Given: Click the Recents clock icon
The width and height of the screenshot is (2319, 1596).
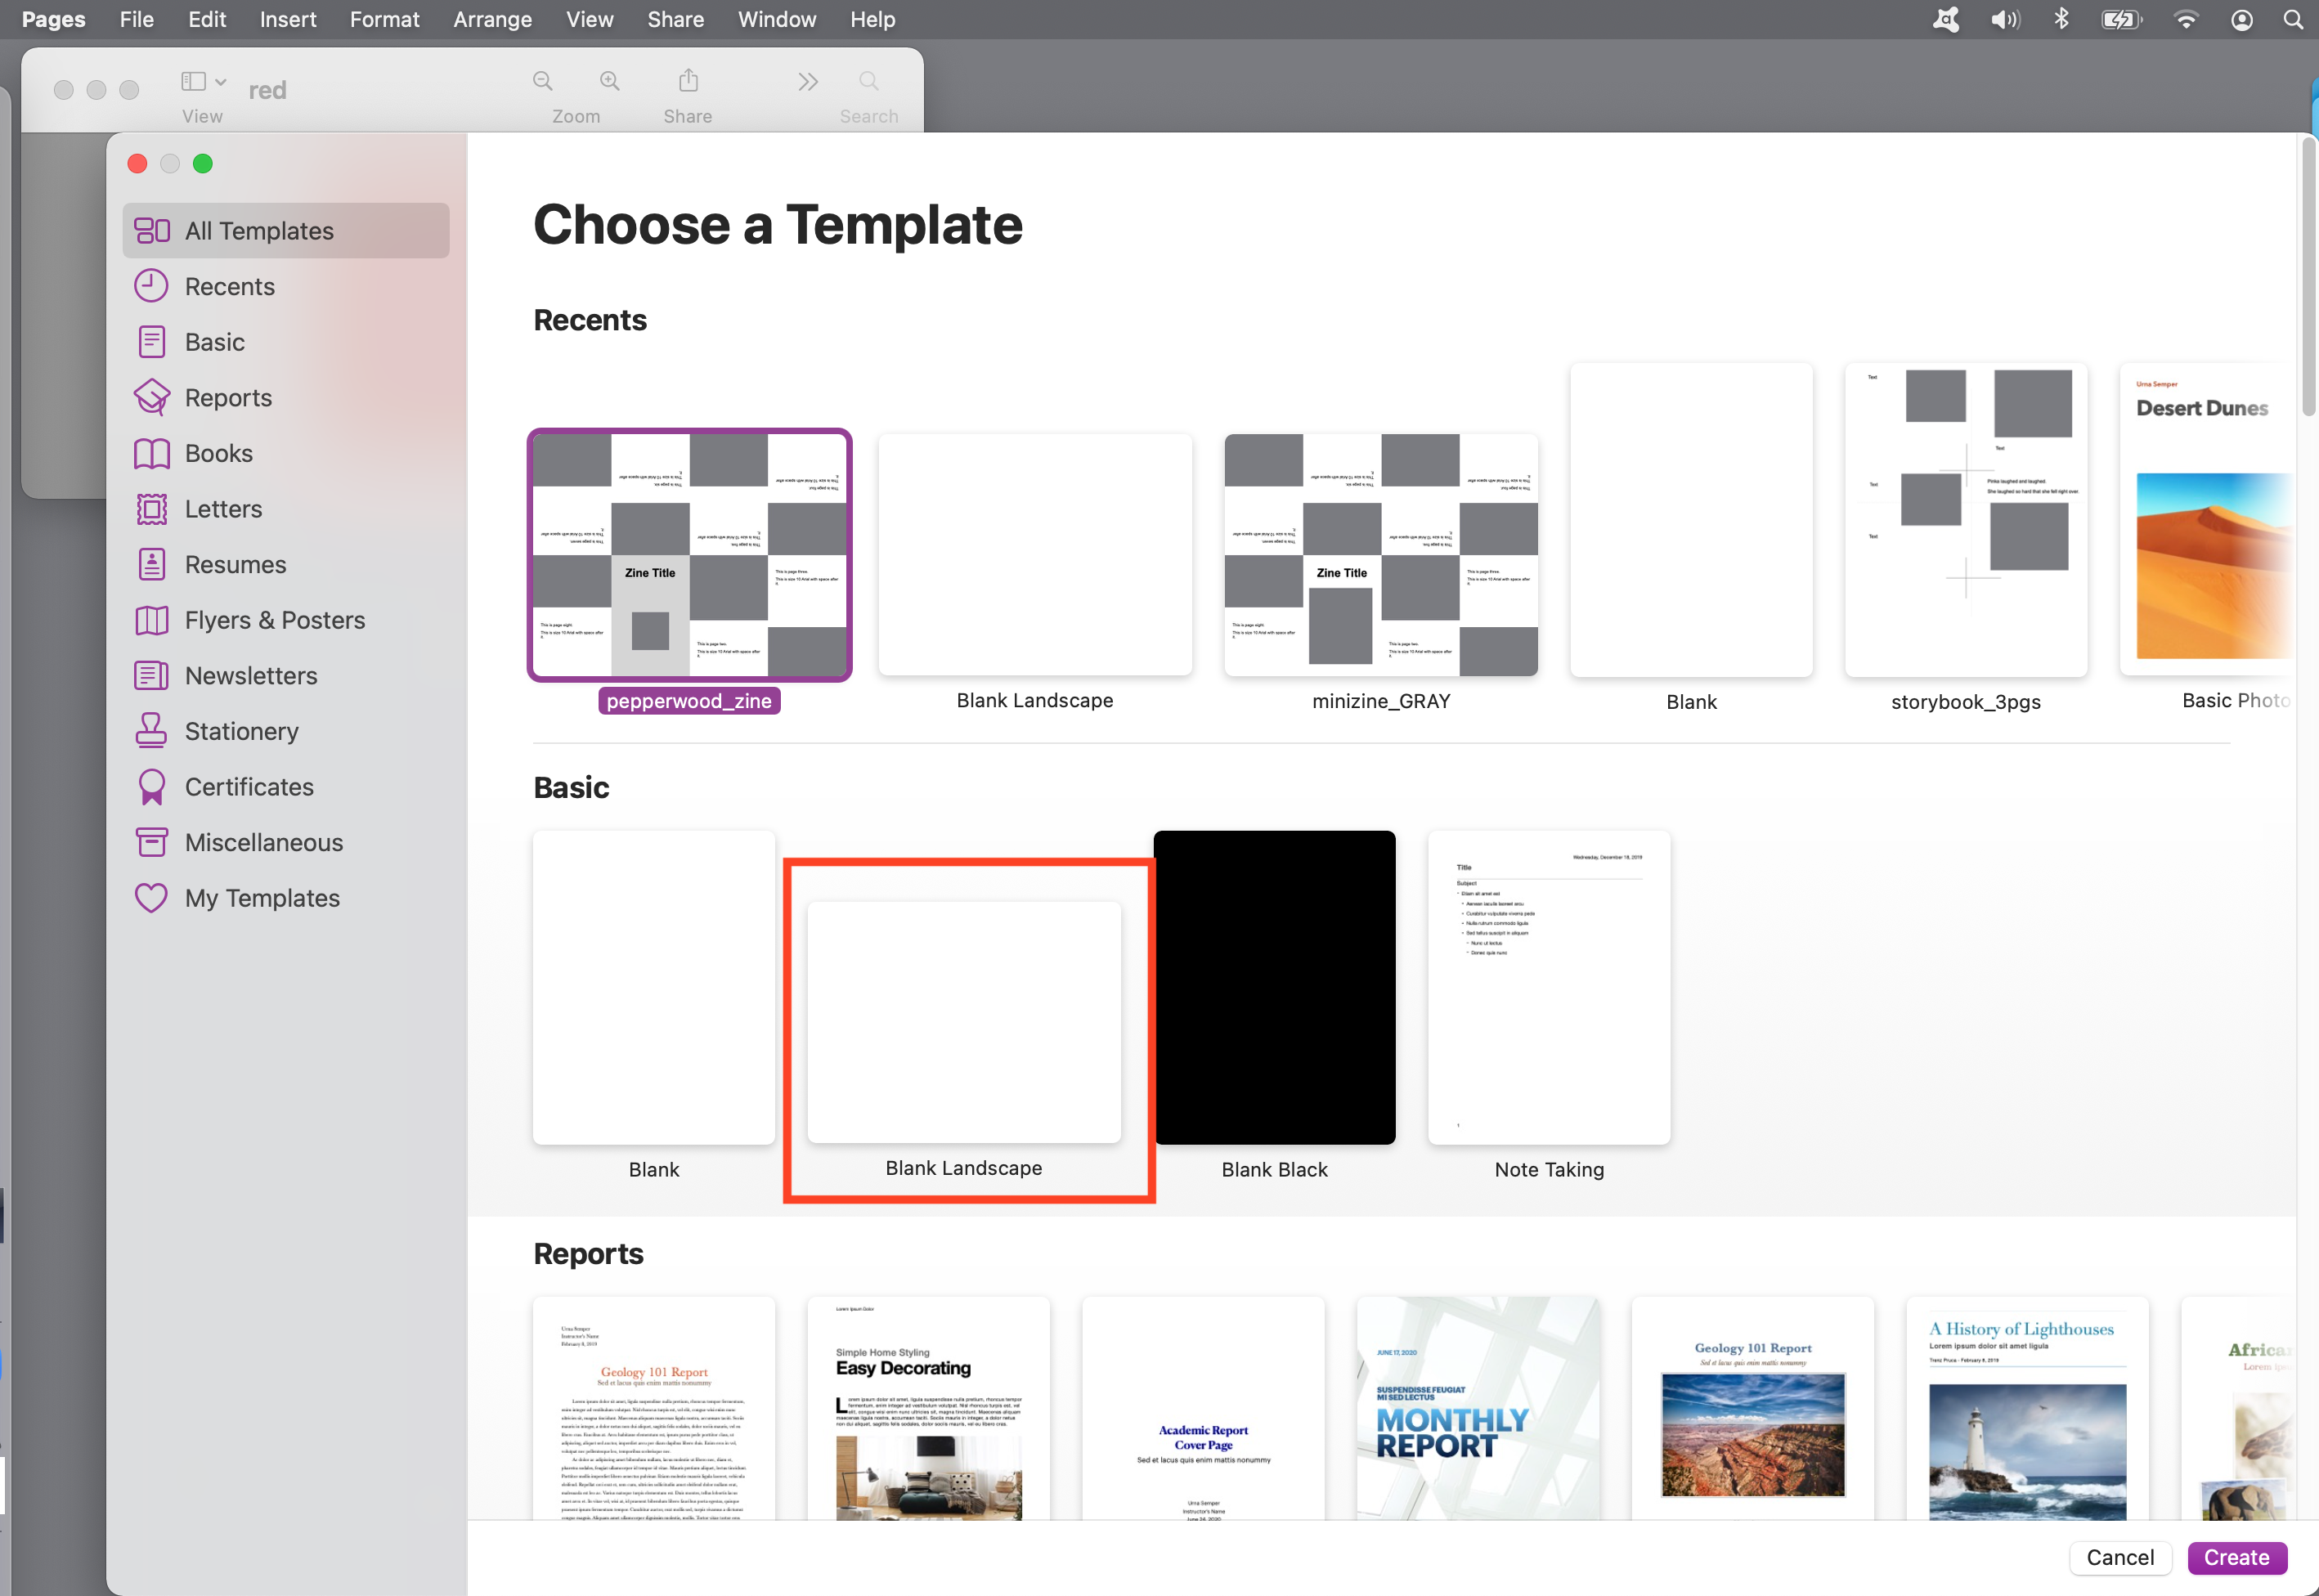Looking at the screenshot, I should (x=151, y=286).
